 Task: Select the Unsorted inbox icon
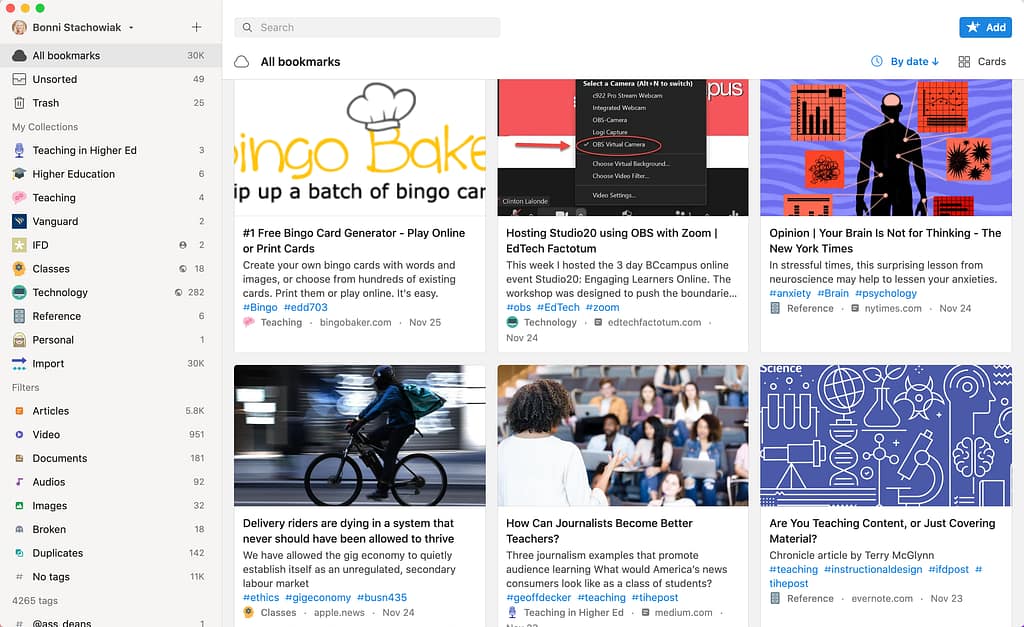tap(19, 79)
